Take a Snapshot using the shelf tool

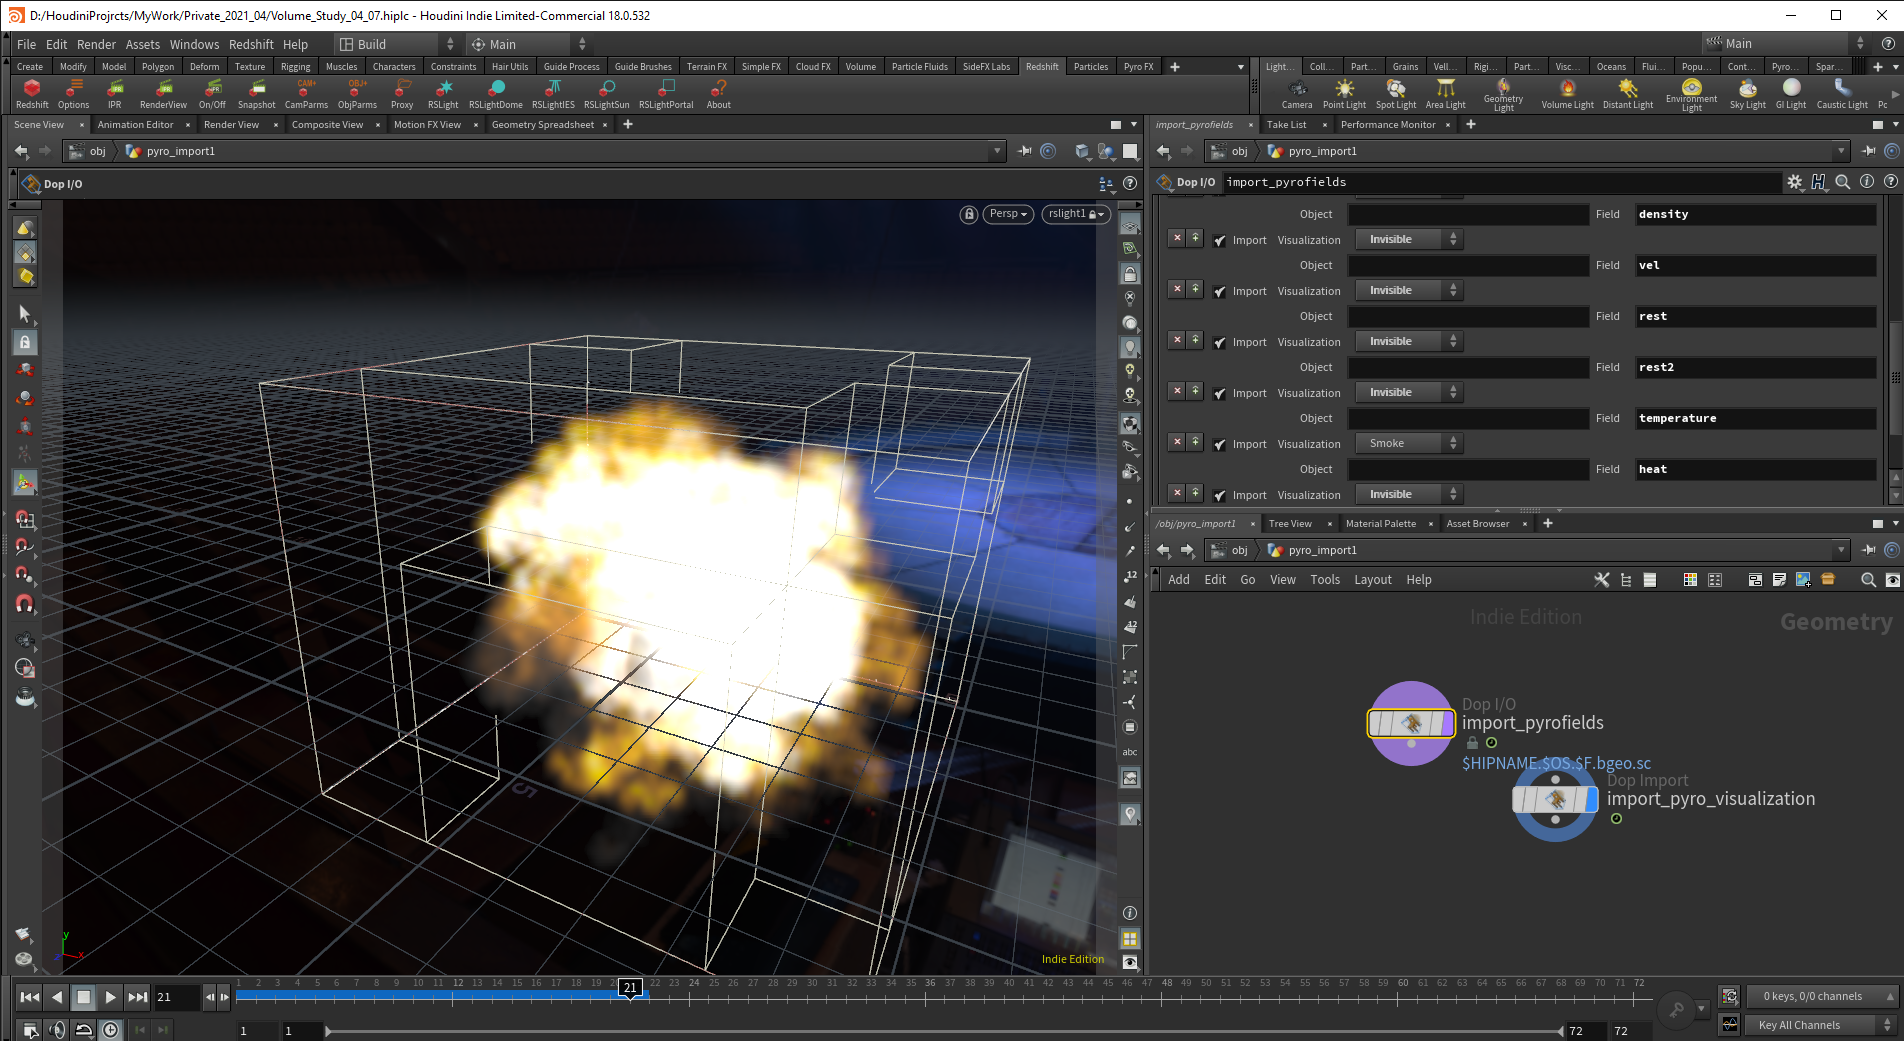point(256,95)
